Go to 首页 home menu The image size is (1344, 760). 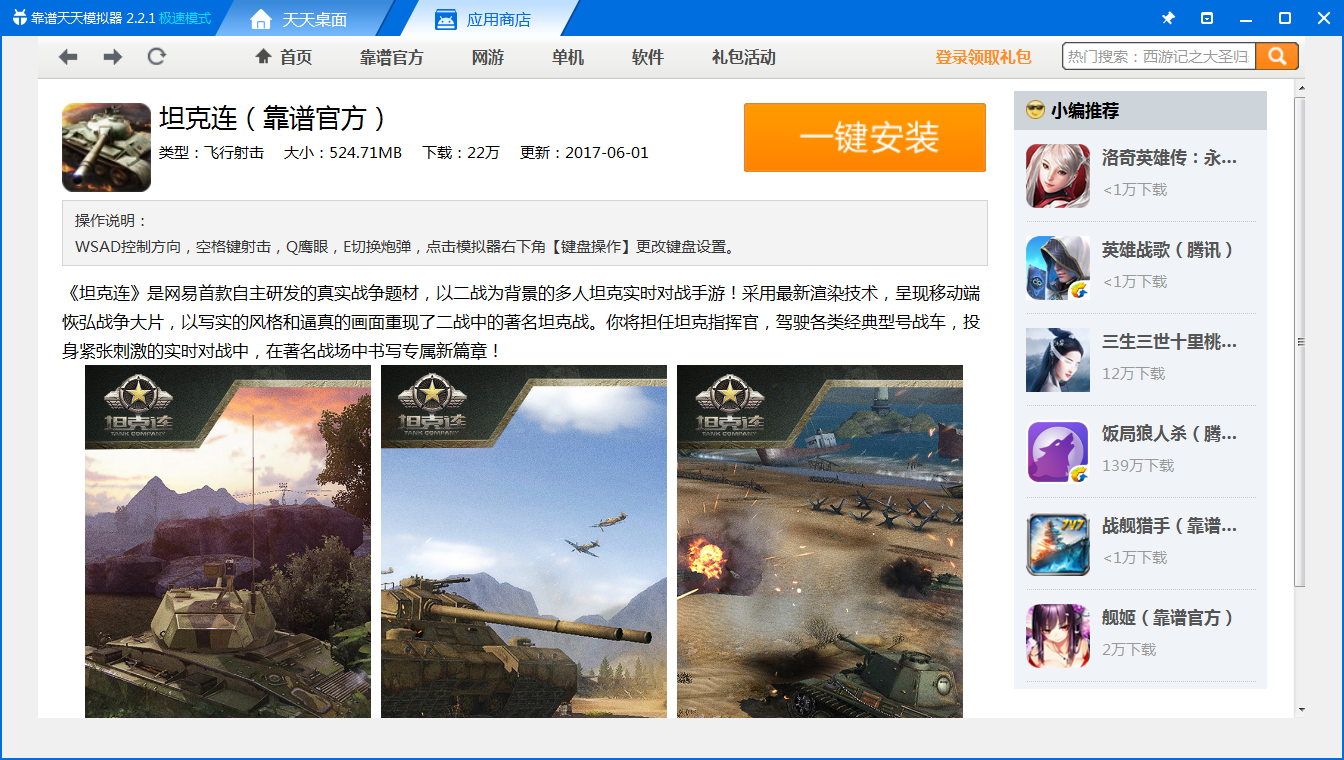click(x=284, y=57)
